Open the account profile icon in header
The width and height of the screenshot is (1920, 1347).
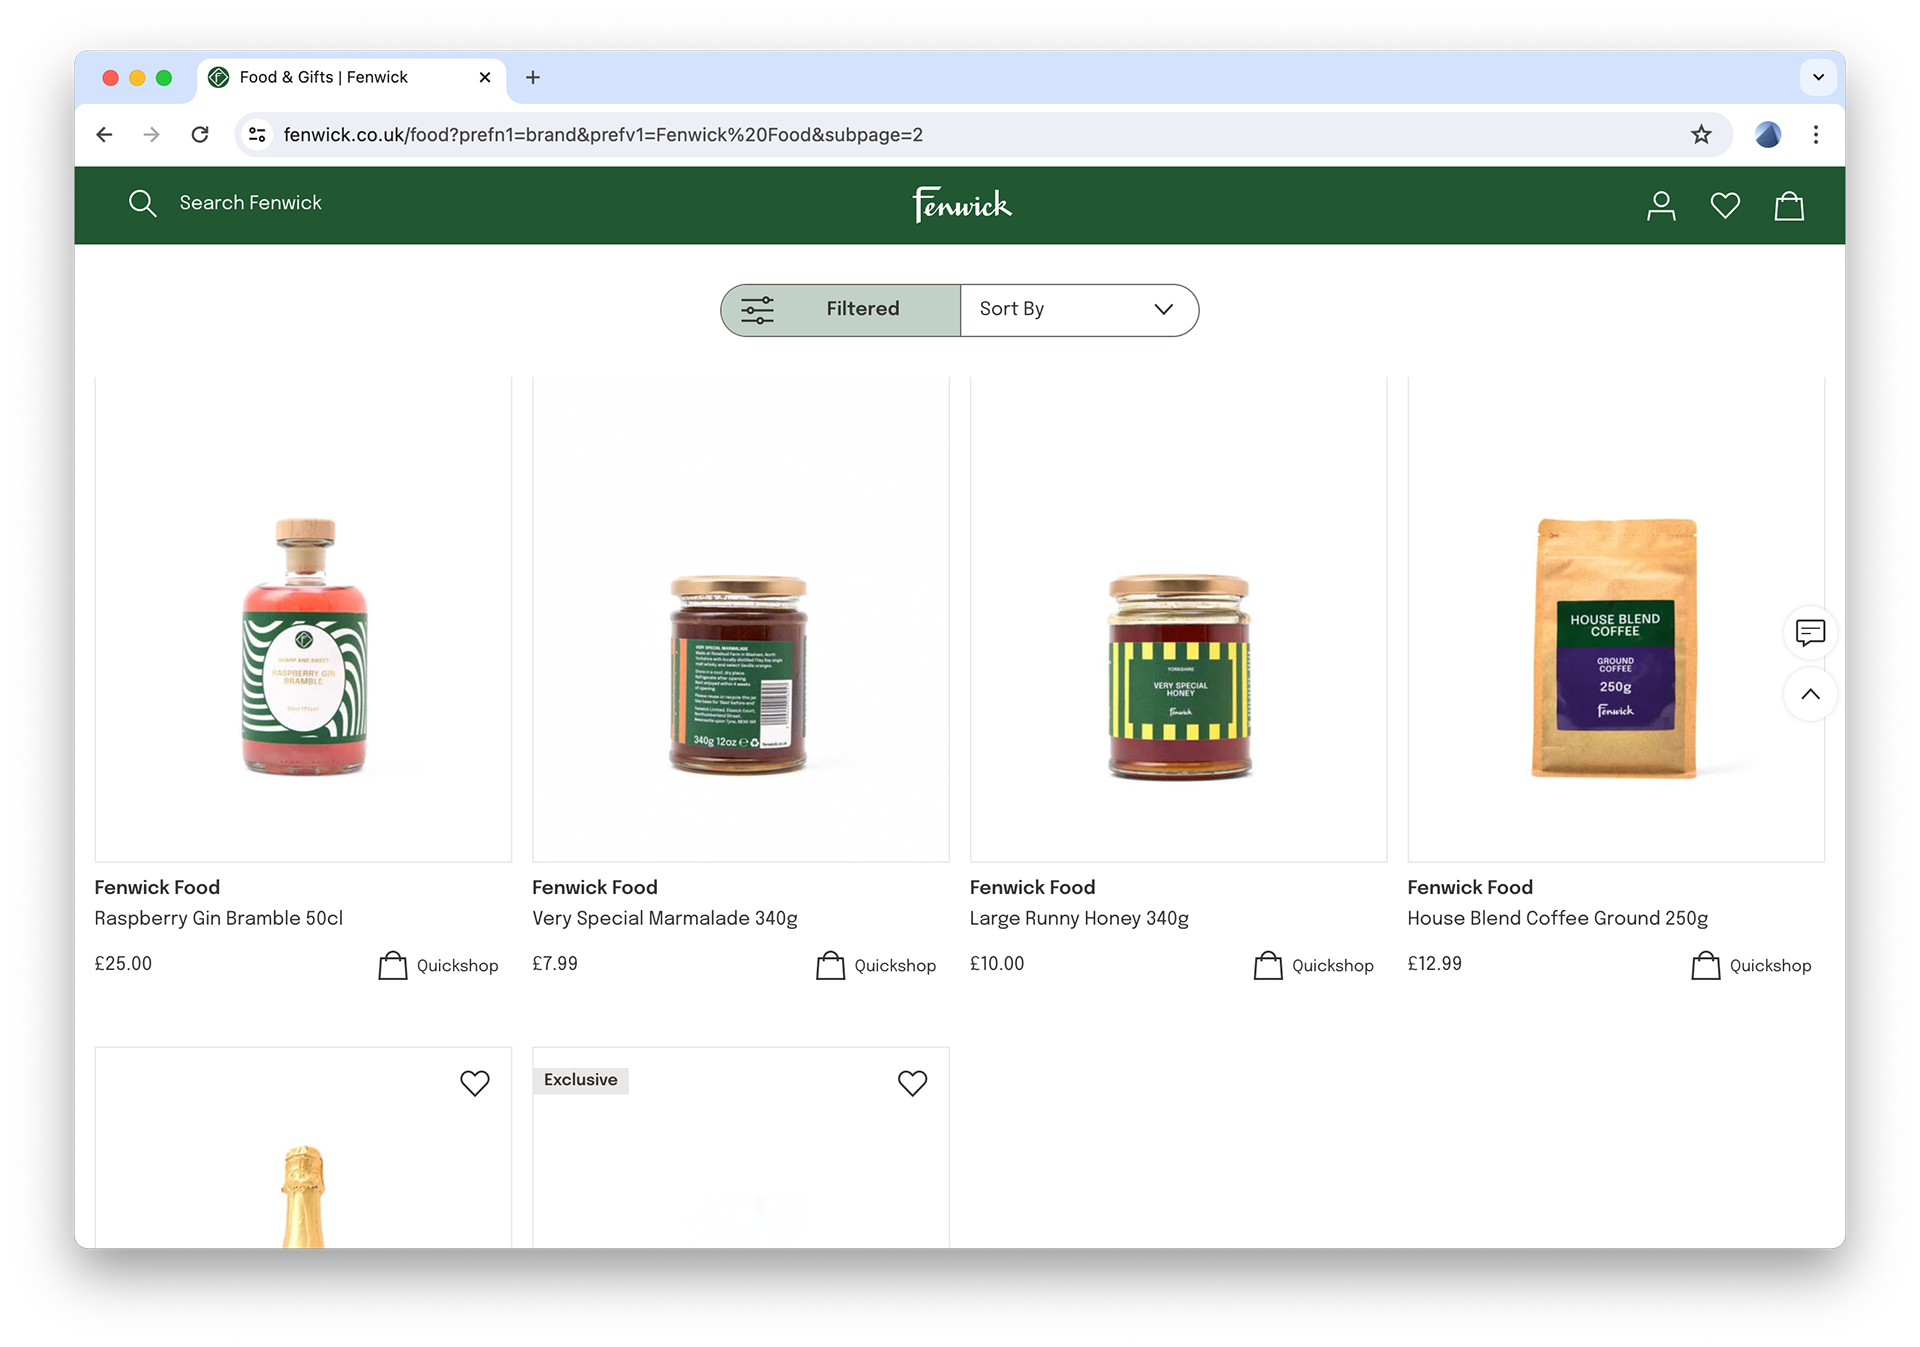[1661, 206]
